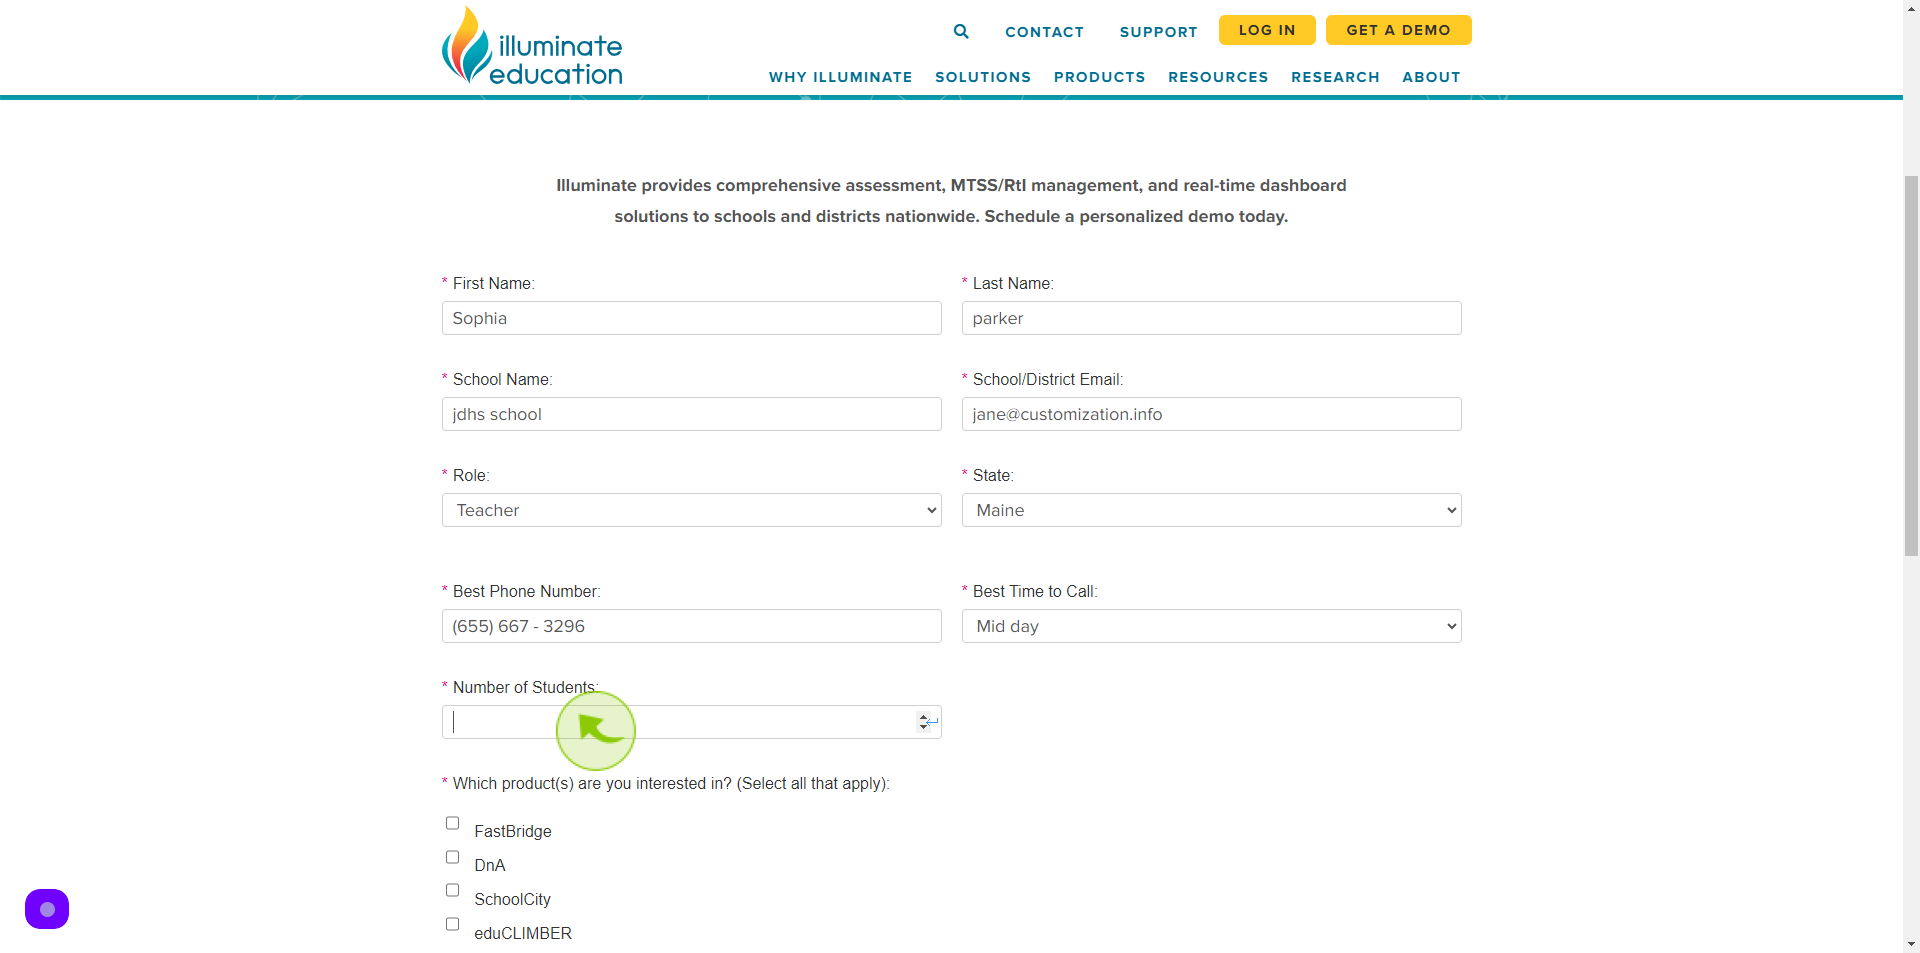This screenshot has width=1920, height=953.
Task: Click the page vertical scrollbar thumb
Action: 1911,365
